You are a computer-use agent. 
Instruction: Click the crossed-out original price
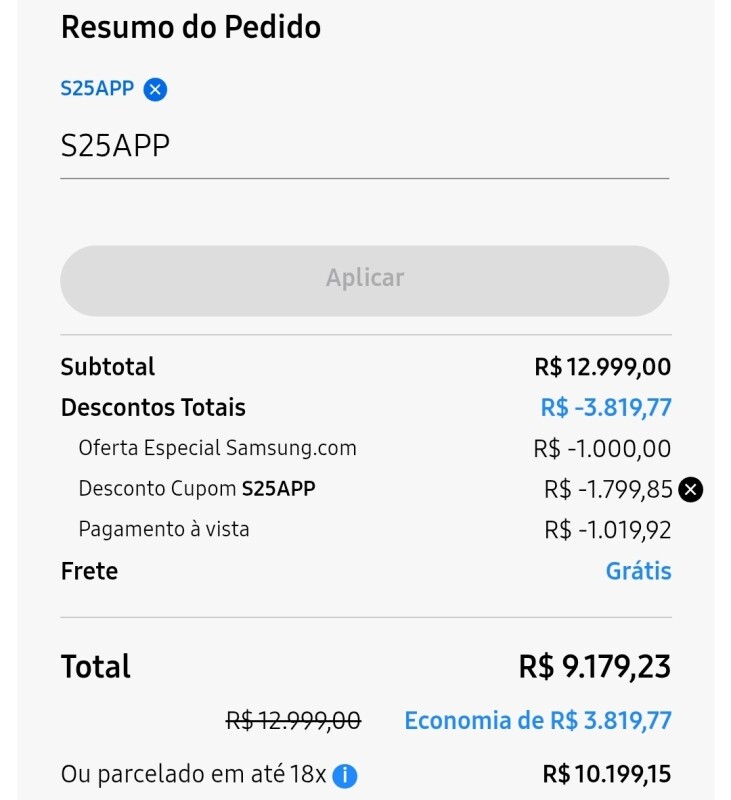pyautogui.click(x=293, y=720)
